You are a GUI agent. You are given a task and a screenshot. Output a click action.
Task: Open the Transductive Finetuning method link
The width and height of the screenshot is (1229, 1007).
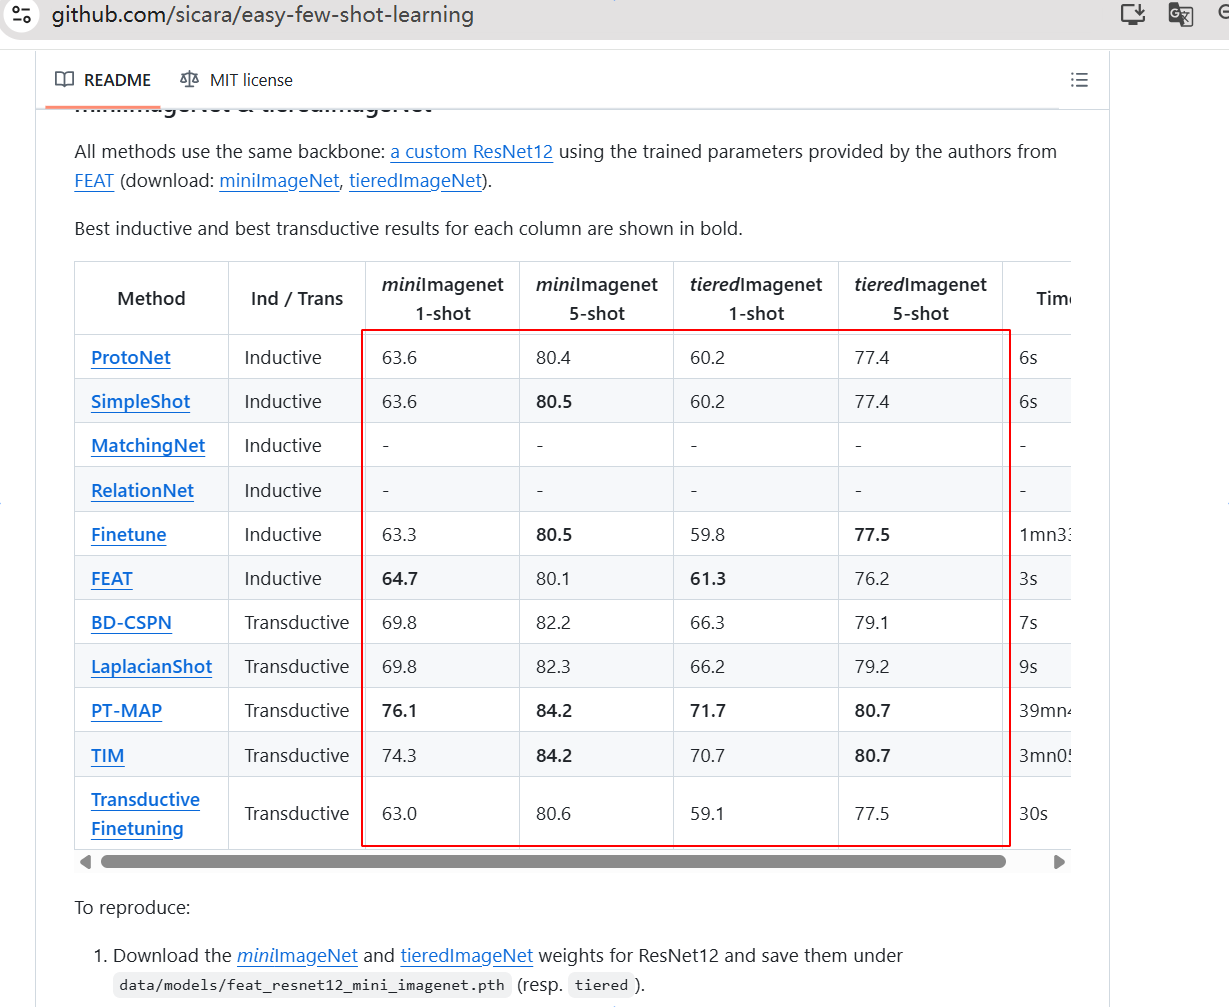pyautogui.click(x=145, y=814)
